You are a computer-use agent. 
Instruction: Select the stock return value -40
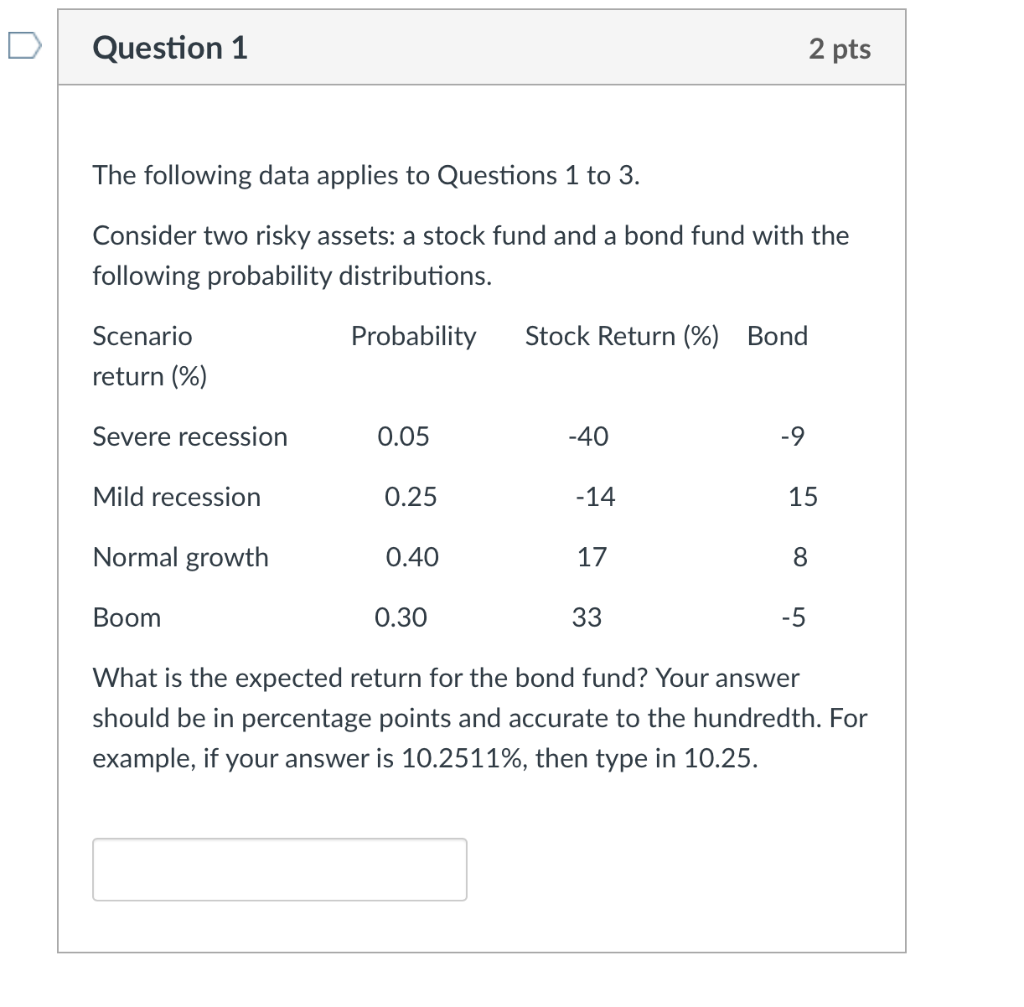(x=589, y=436)
